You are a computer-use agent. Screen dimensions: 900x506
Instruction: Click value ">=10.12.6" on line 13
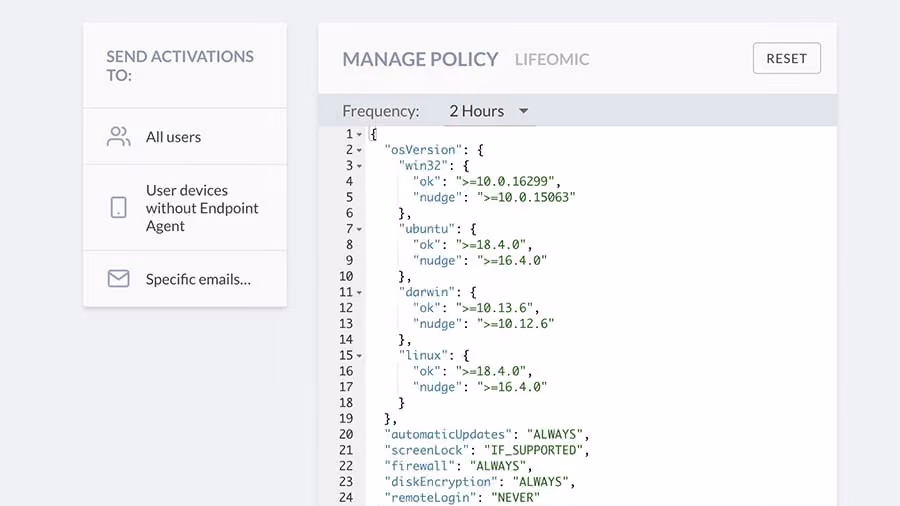click(515, 324)
